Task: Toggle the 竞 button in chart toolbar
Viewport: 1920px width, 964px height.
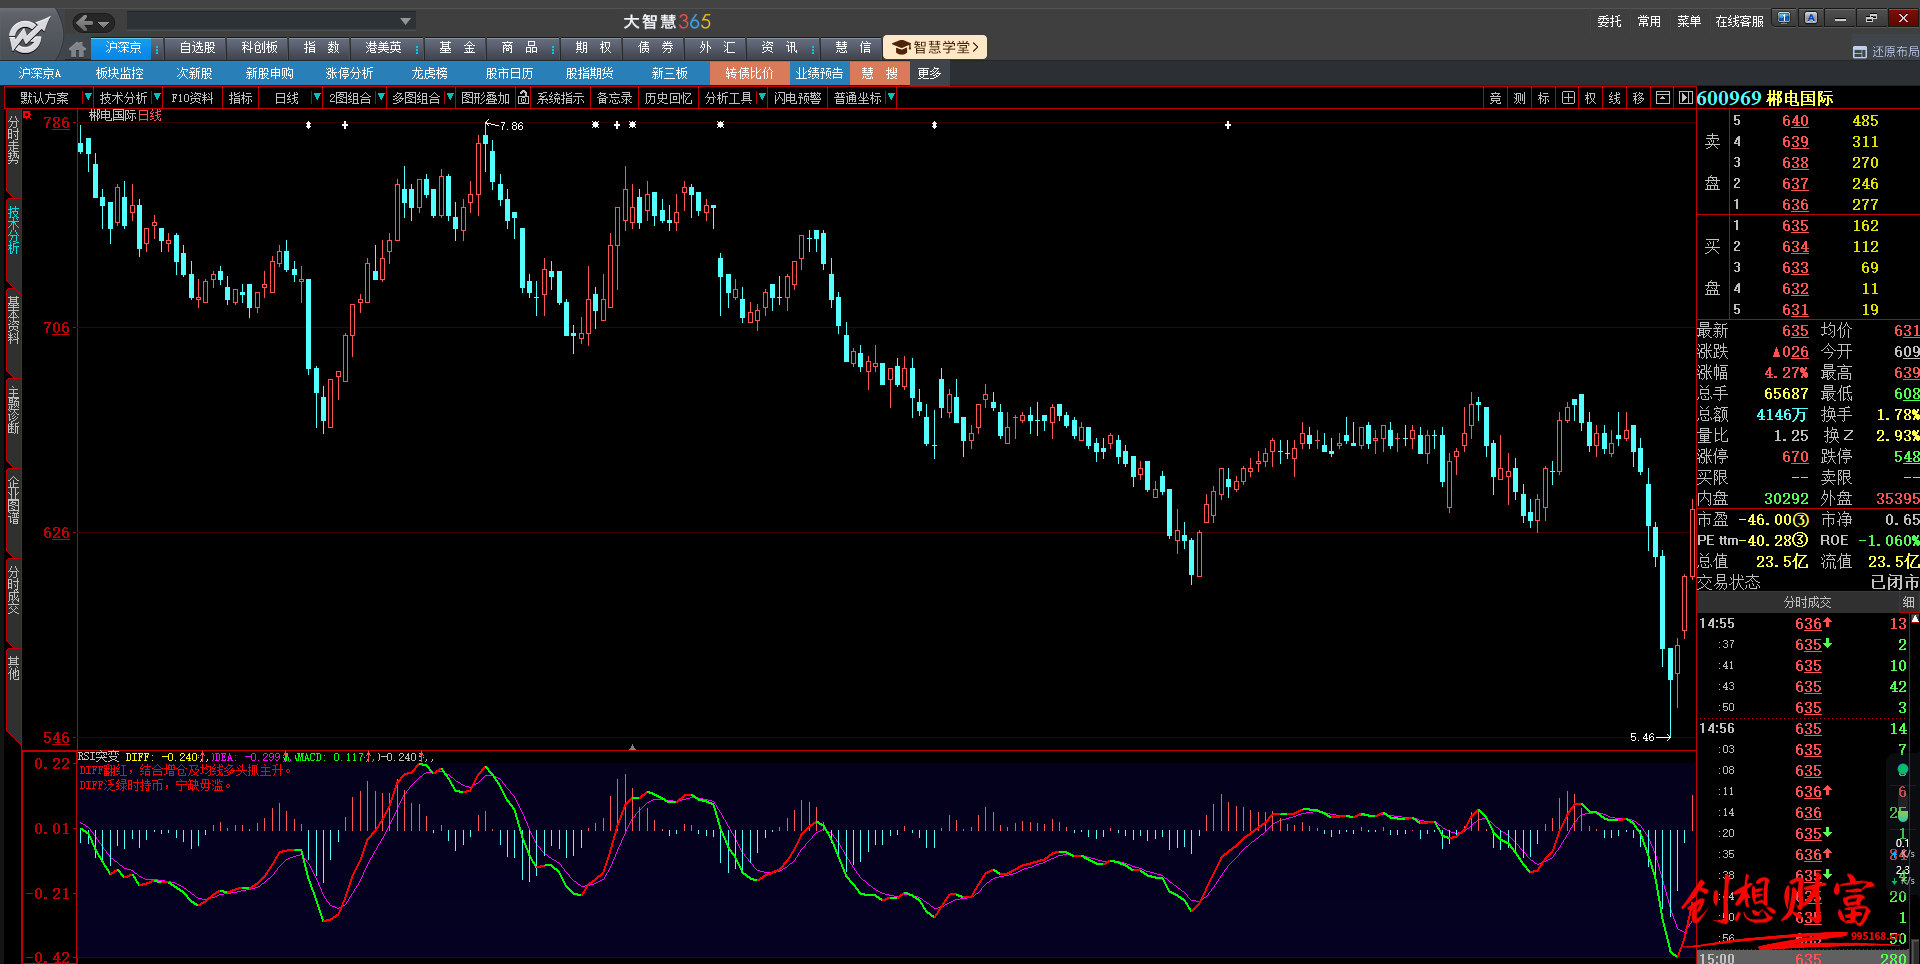Action: (x=1495, y=98)
